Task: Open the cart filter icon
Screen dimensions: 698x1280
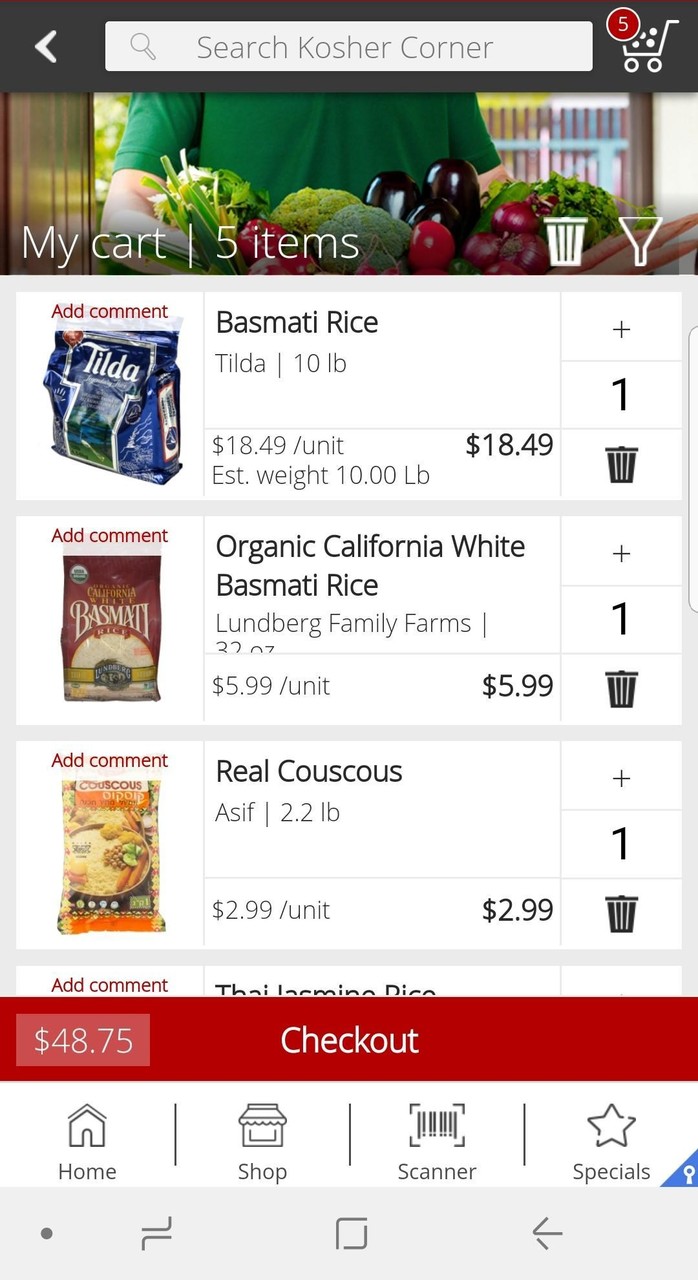Action: pyautogui.click(x=640, y=241)
